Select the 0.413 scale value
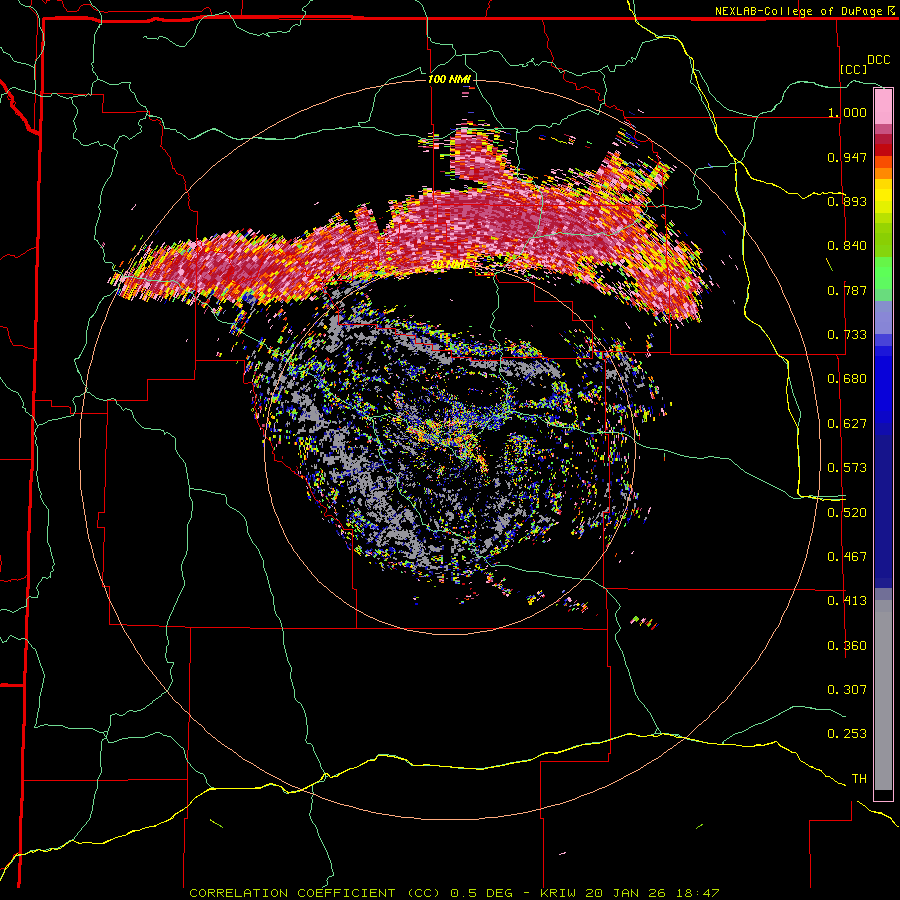 pos(847,601)
